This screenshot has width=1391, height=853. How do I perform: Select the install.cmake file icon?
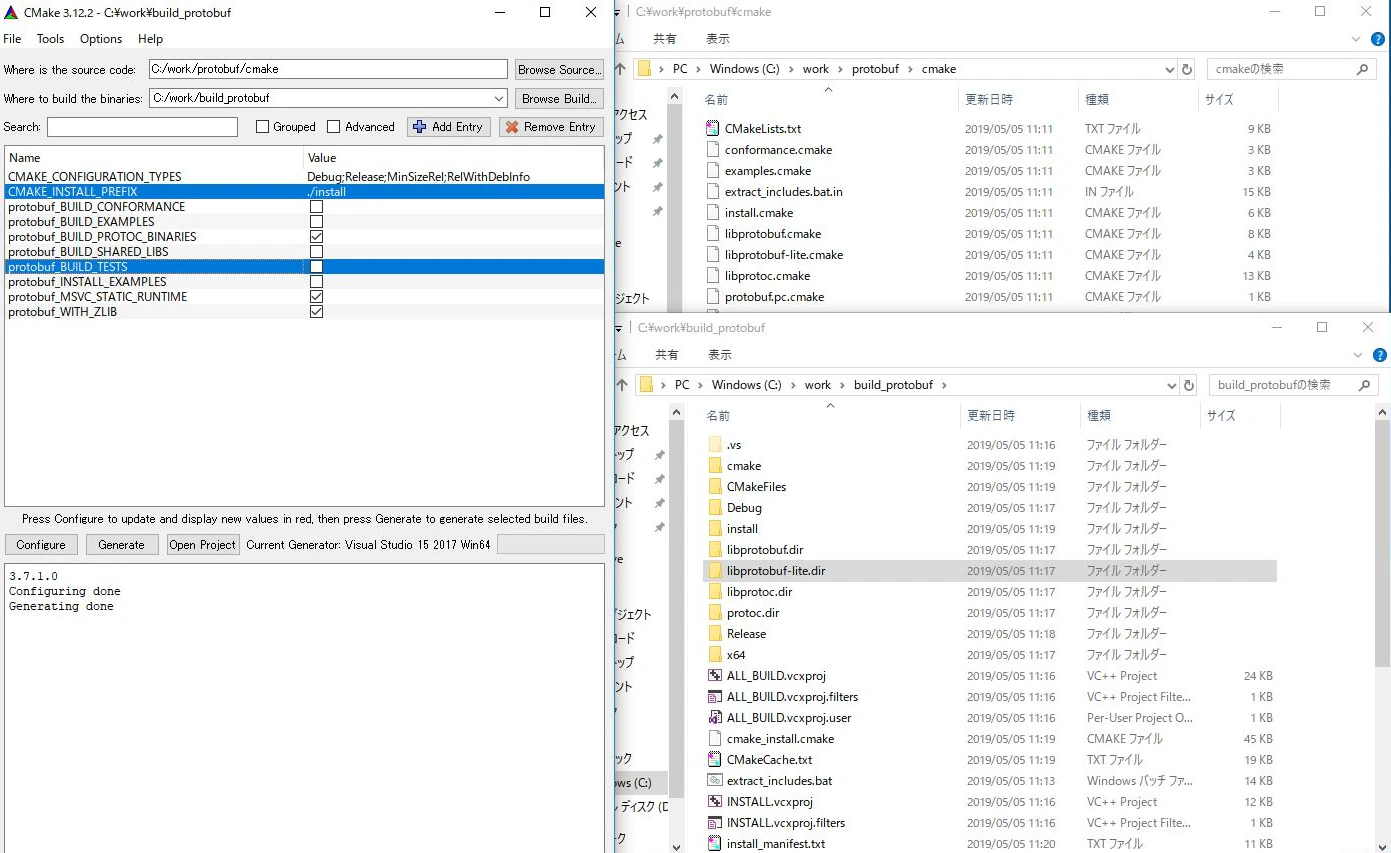tap(712, 212)
